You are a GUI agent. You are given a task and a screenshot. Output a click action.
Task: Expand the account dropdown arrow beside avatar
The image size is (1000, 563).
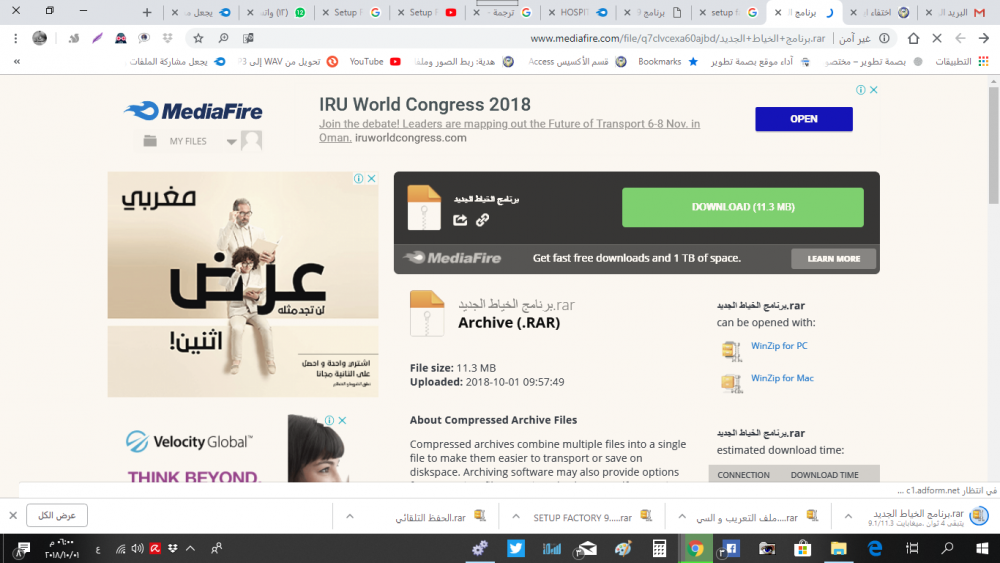(232, 142)
